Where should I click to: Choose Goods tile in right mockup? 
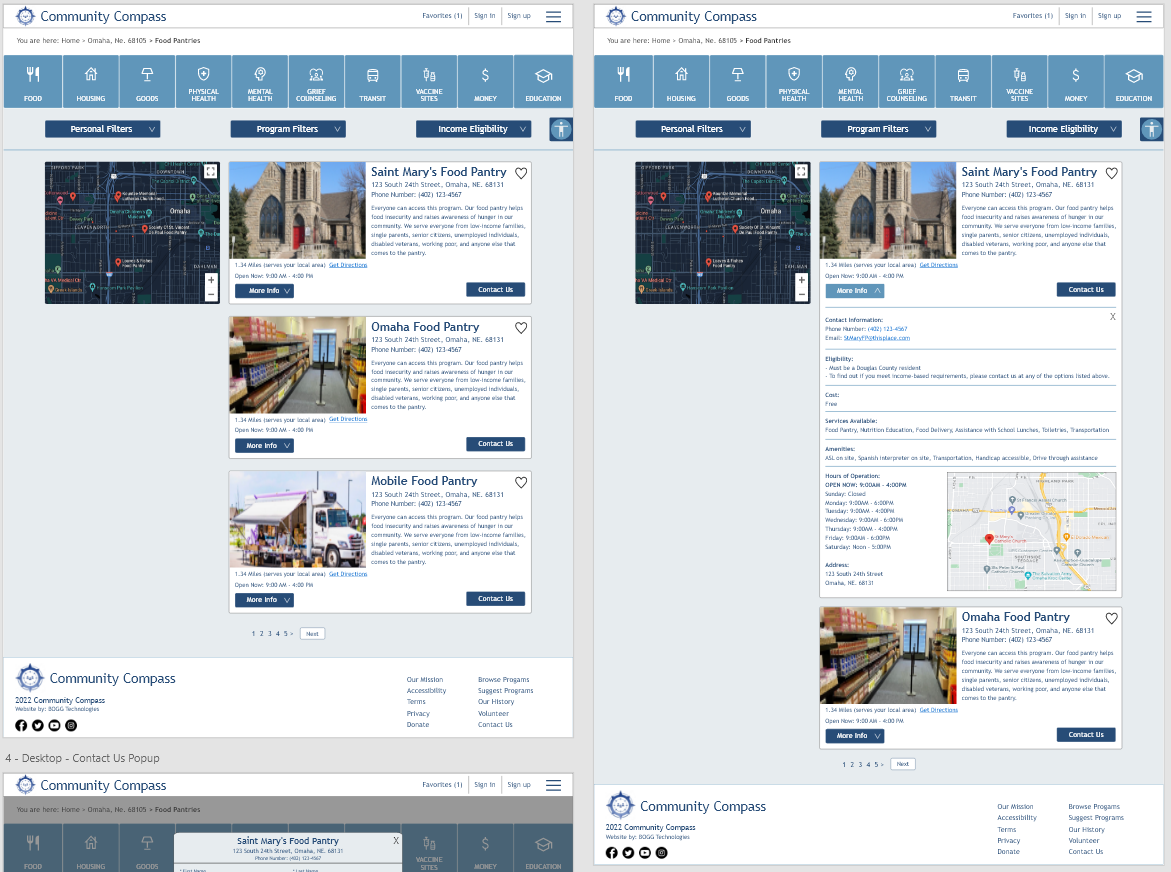[x=738, y=81]
